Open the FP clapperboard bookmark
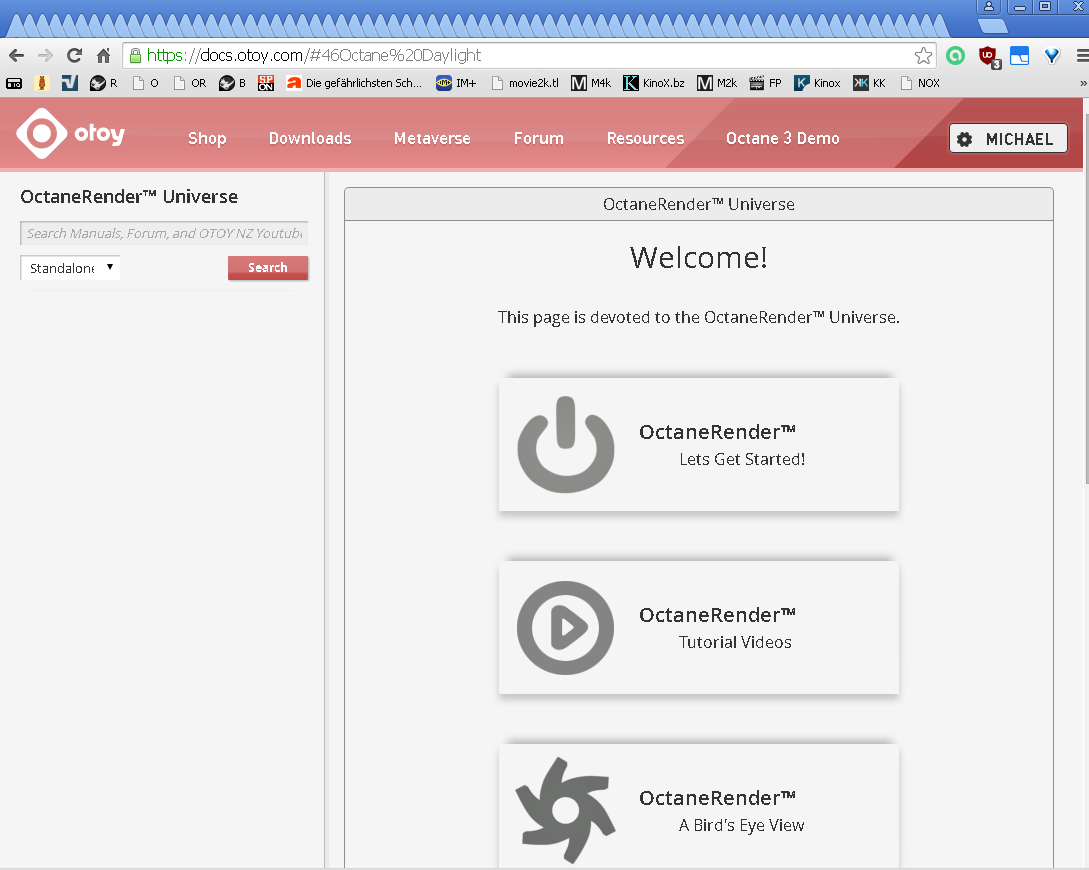The height and width of the screenshot is (870, 1089). pos(765,83)
